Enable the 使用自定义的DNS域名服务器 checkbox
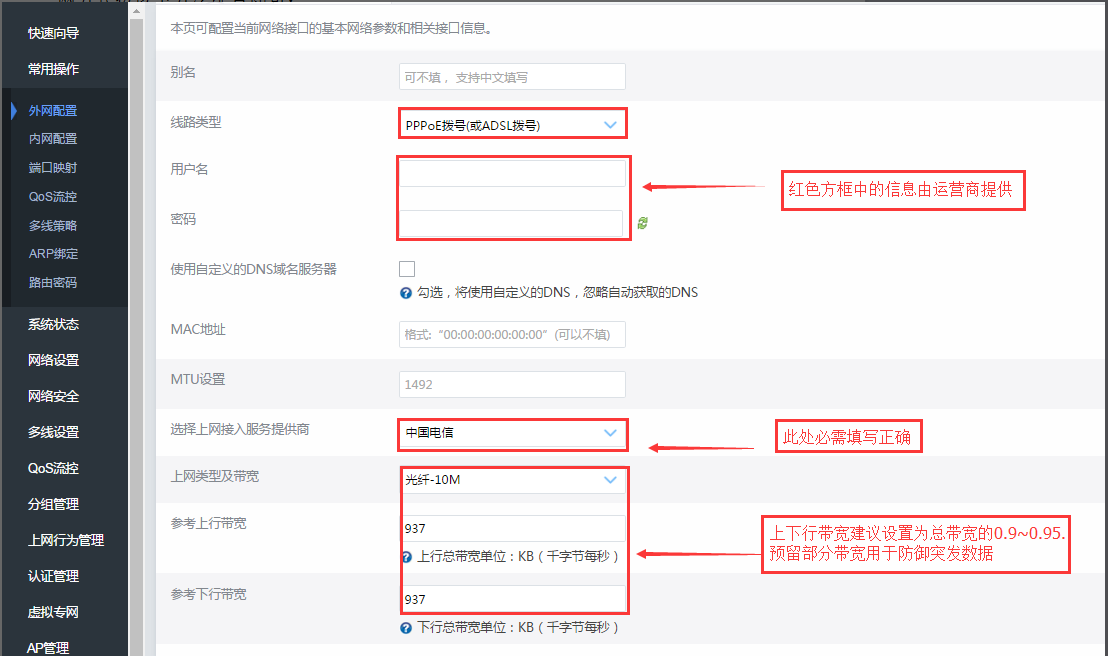 click(x=407, y=269)
